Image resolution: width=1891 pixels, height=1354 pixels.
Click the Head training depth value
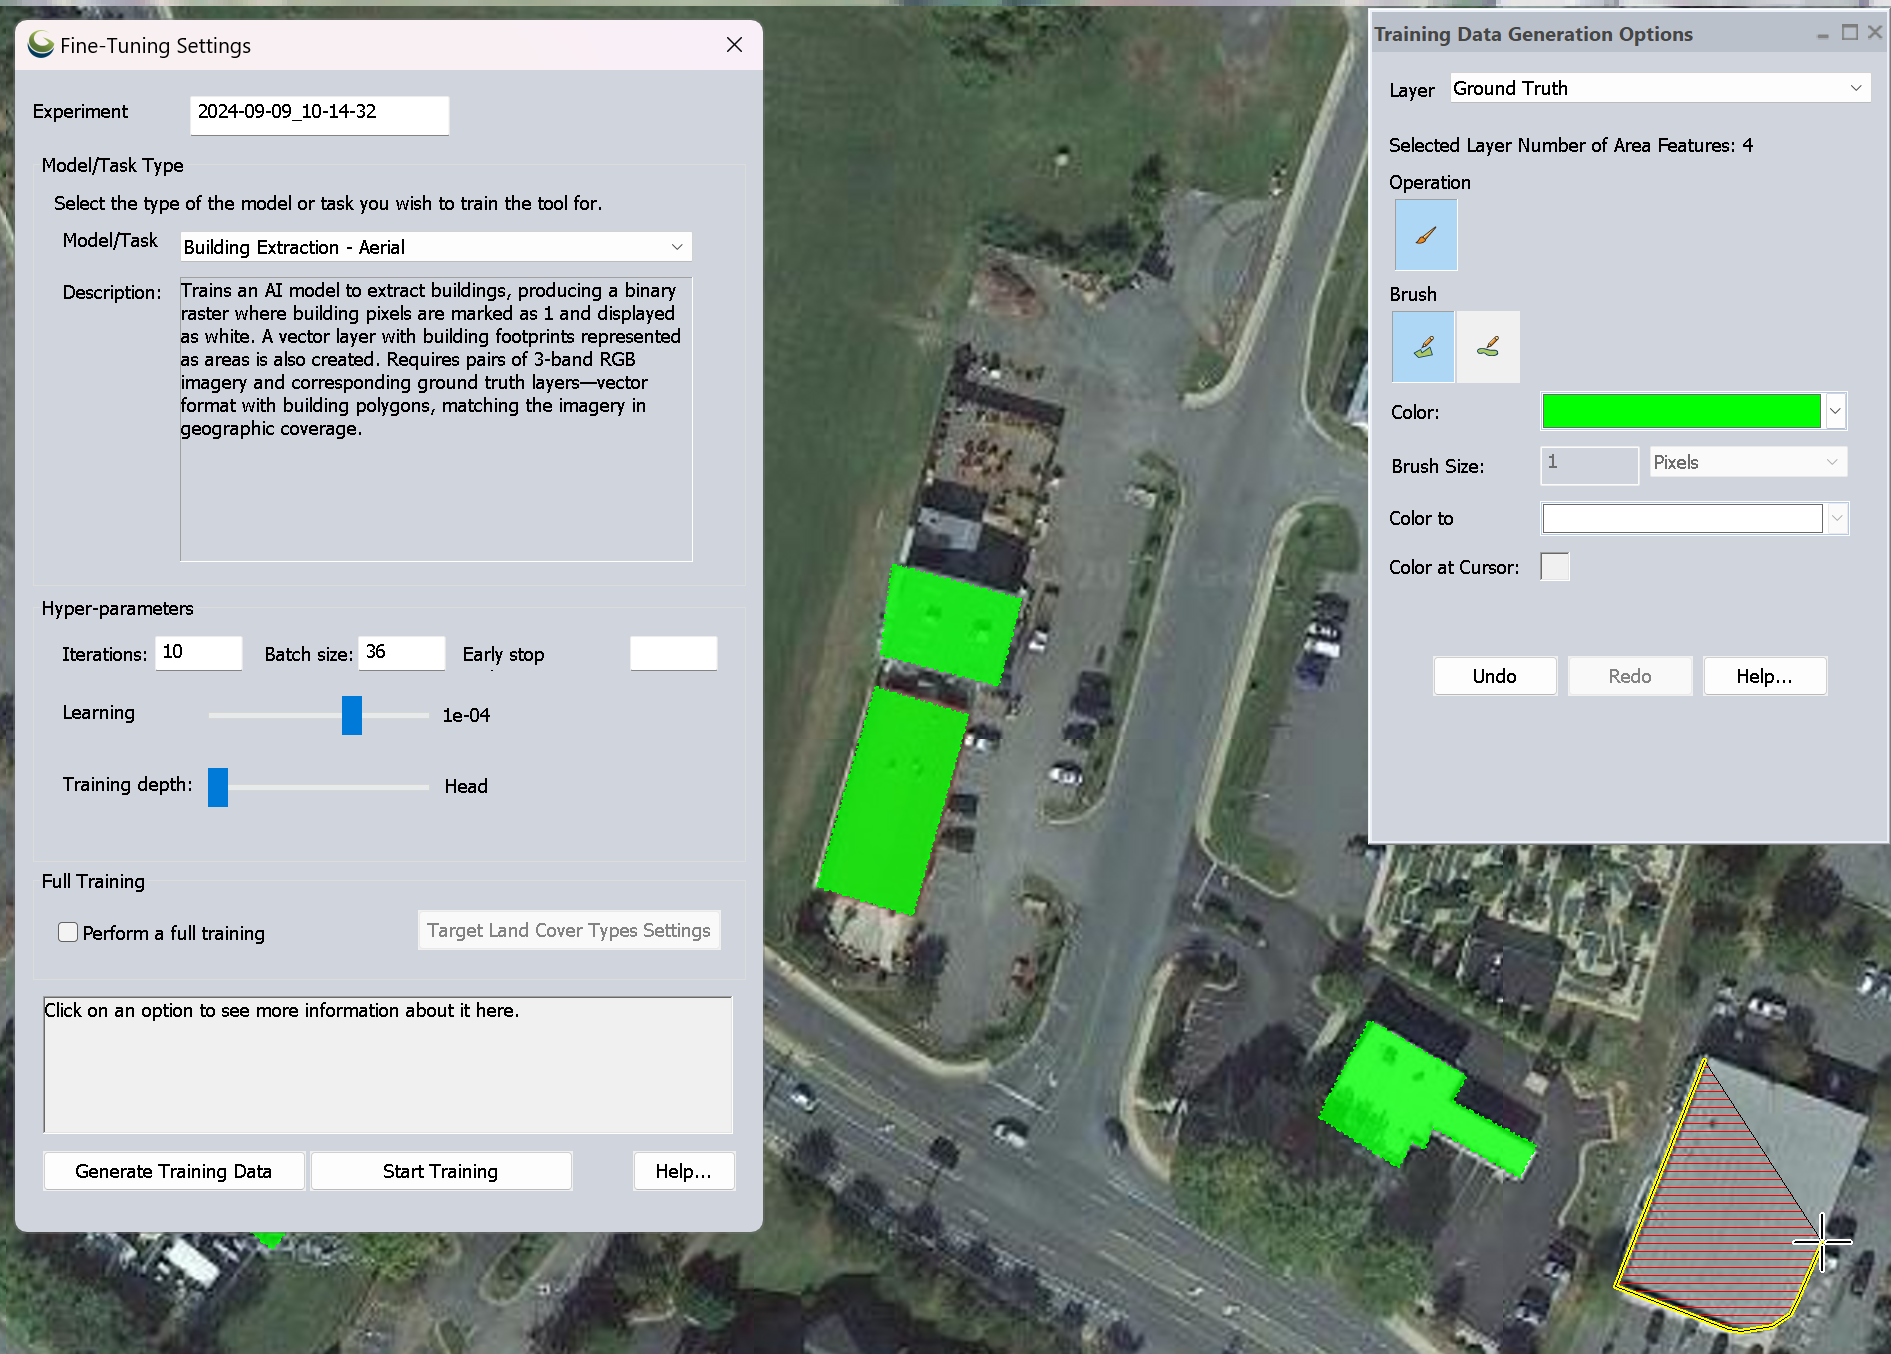tap(466, 786)
